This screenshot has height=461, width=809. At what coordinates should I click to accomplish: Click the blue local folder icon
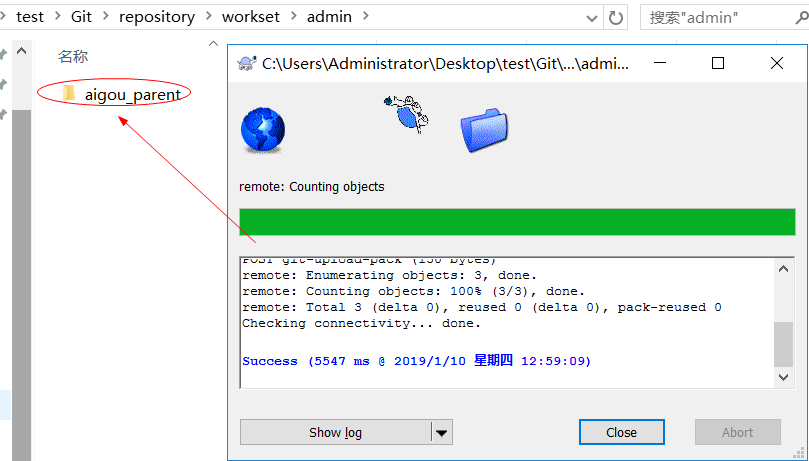coord(484,130)
